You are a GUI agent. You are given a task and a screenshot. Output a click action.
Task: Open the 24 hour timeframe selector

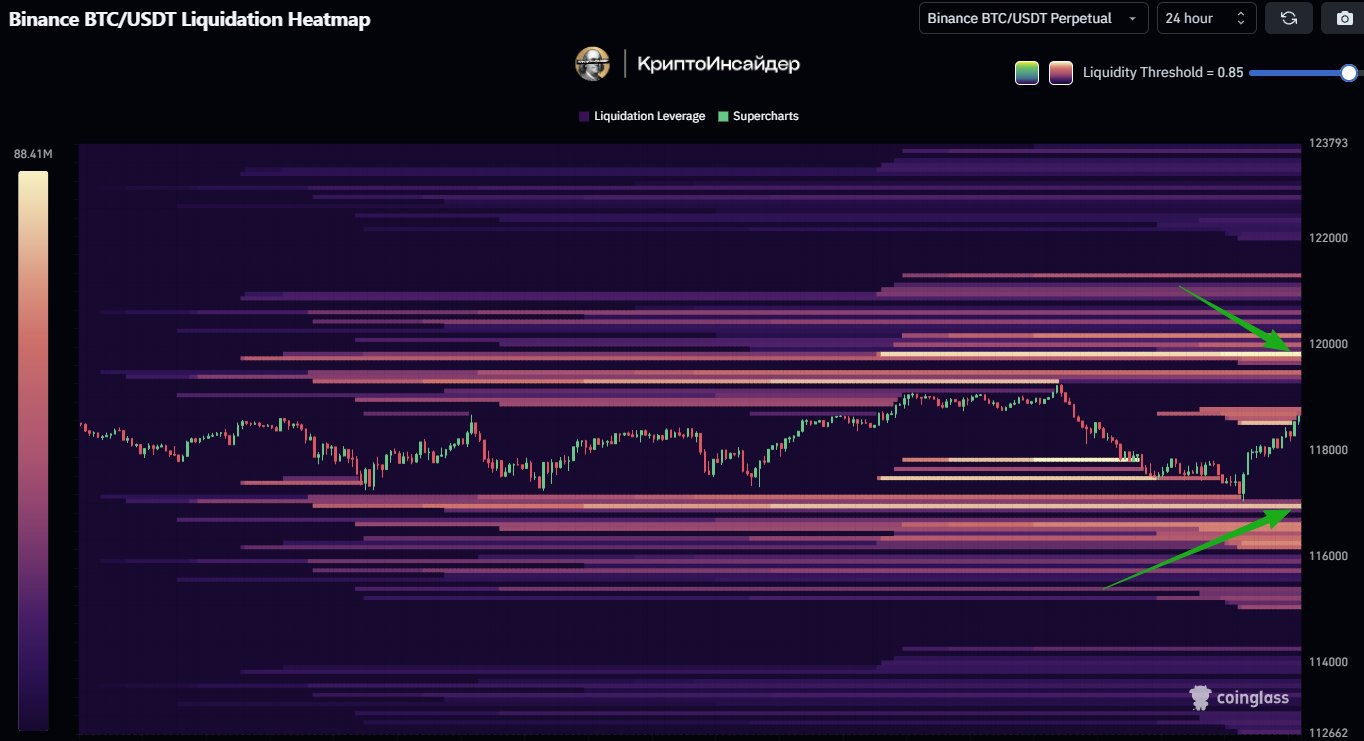tap(1206, 18)
